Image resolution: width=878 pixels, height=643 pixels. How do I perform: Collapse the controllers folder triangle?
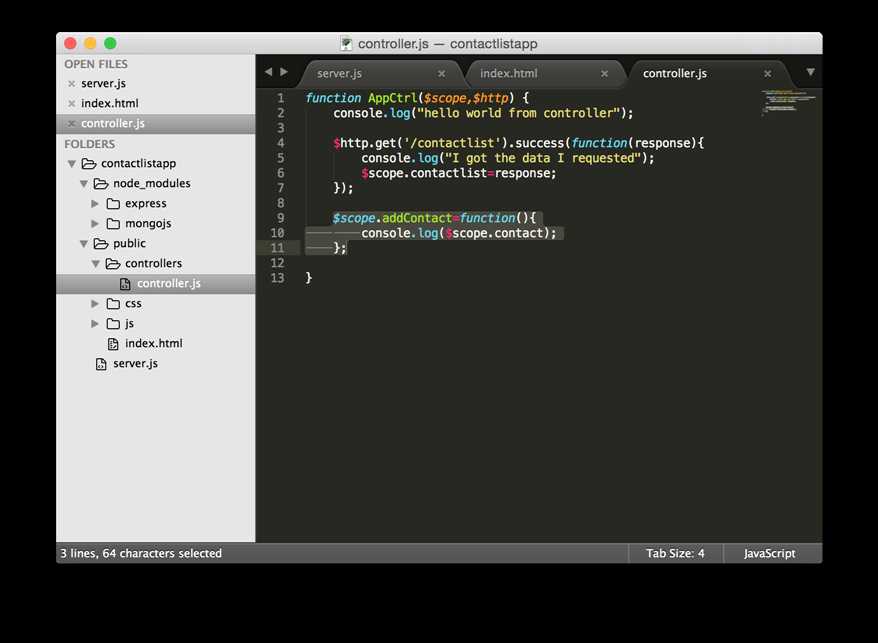pyautogui.click(x=96, y=264)
